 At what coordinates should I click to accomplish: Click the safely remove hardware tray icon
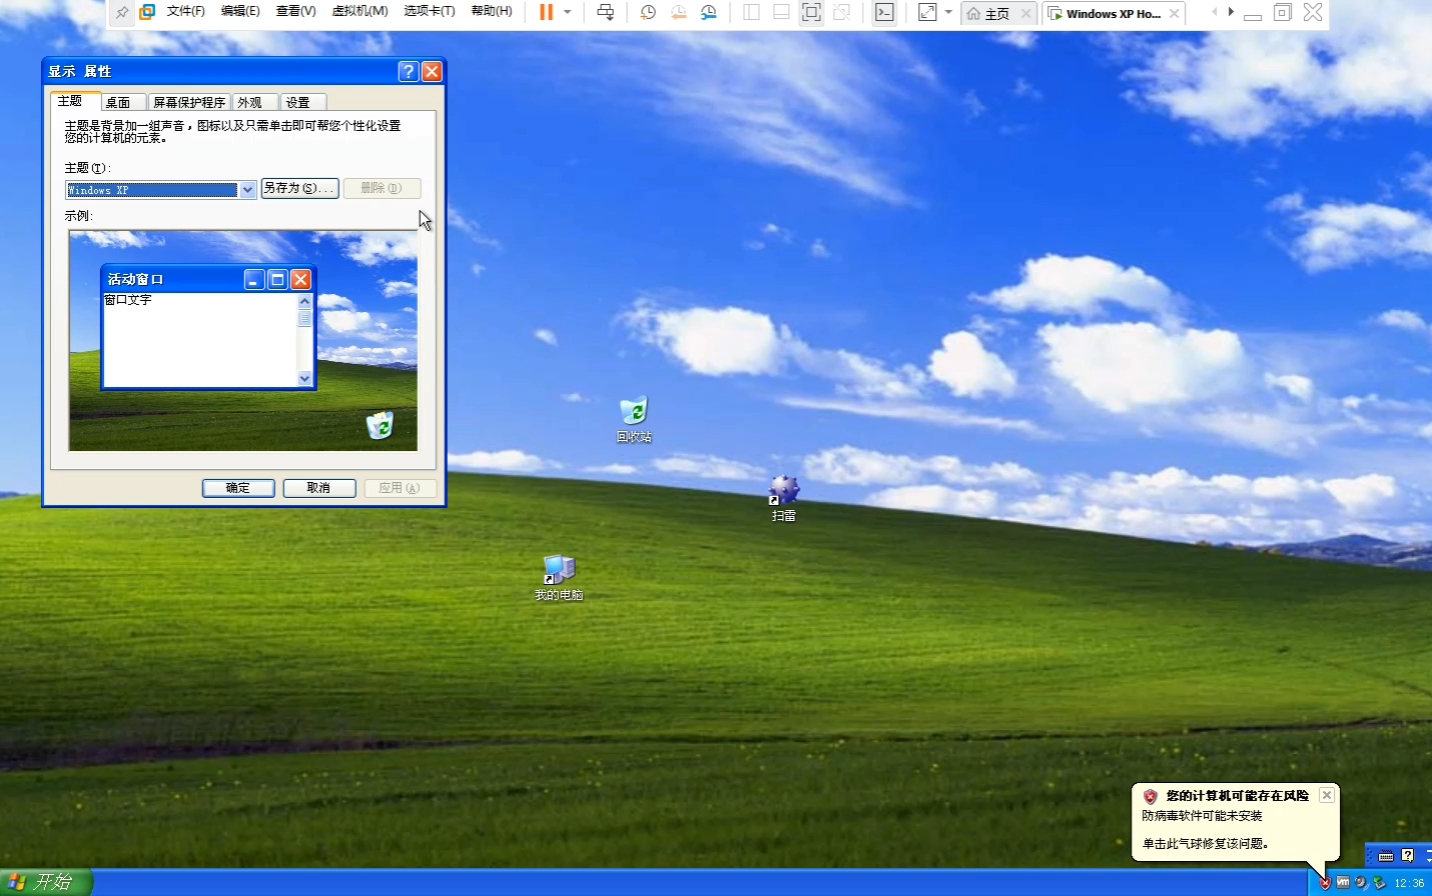click(1379, 883)
